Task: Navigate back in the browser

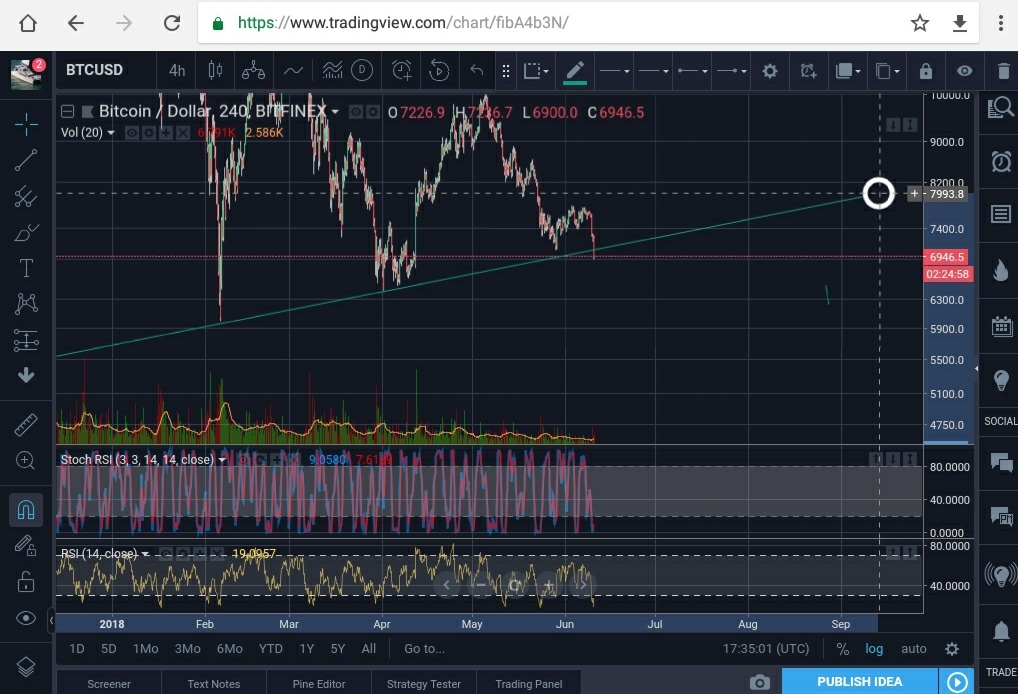Action: pos(76,23)
